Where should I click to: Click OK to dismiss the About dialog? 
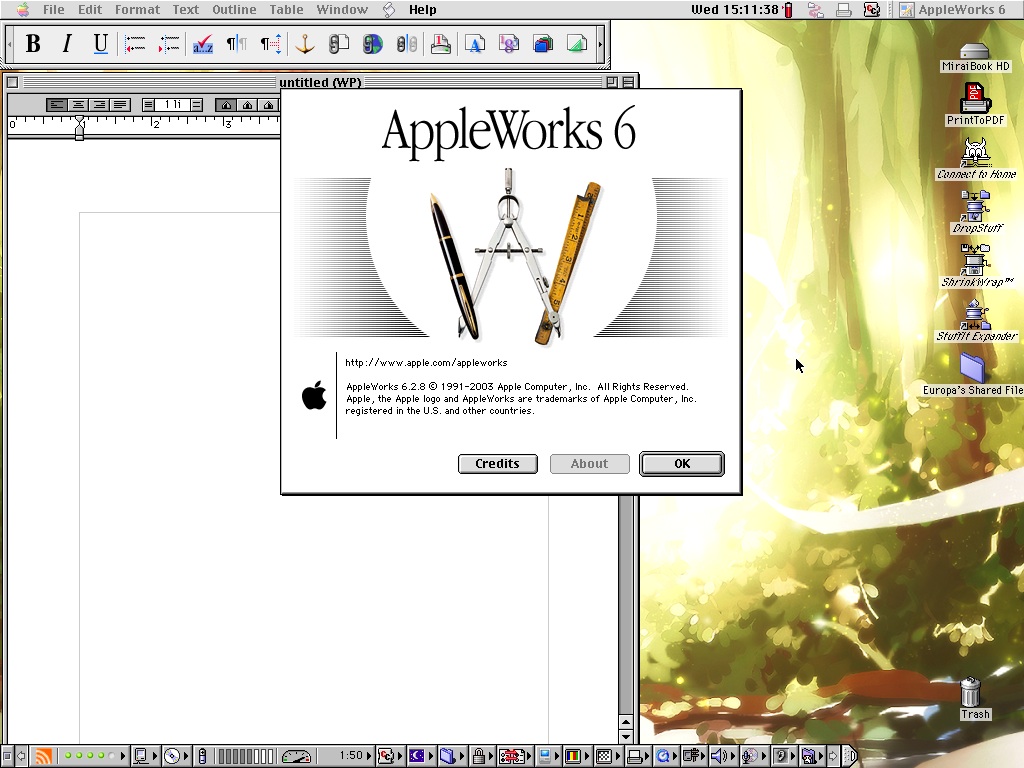(681, 464)
